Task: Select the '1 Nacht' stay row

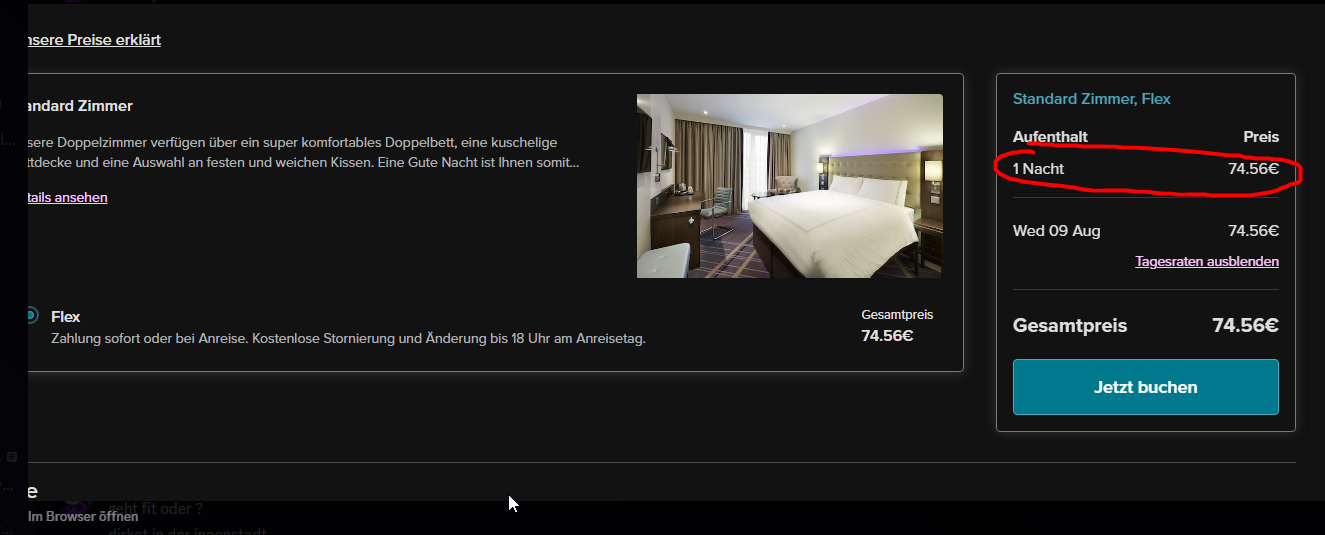Action: point(1146,169)
